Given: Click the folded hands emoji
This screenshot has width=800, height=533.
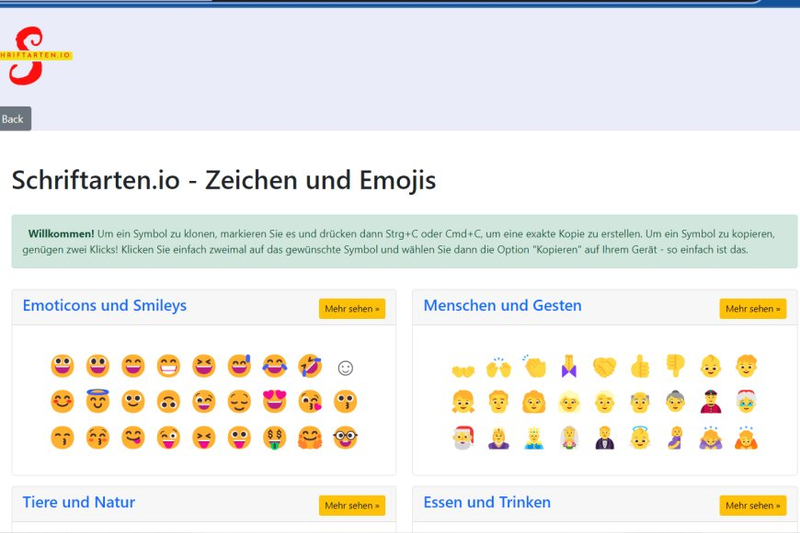Looking at the screenshot, I should (569, 367).
